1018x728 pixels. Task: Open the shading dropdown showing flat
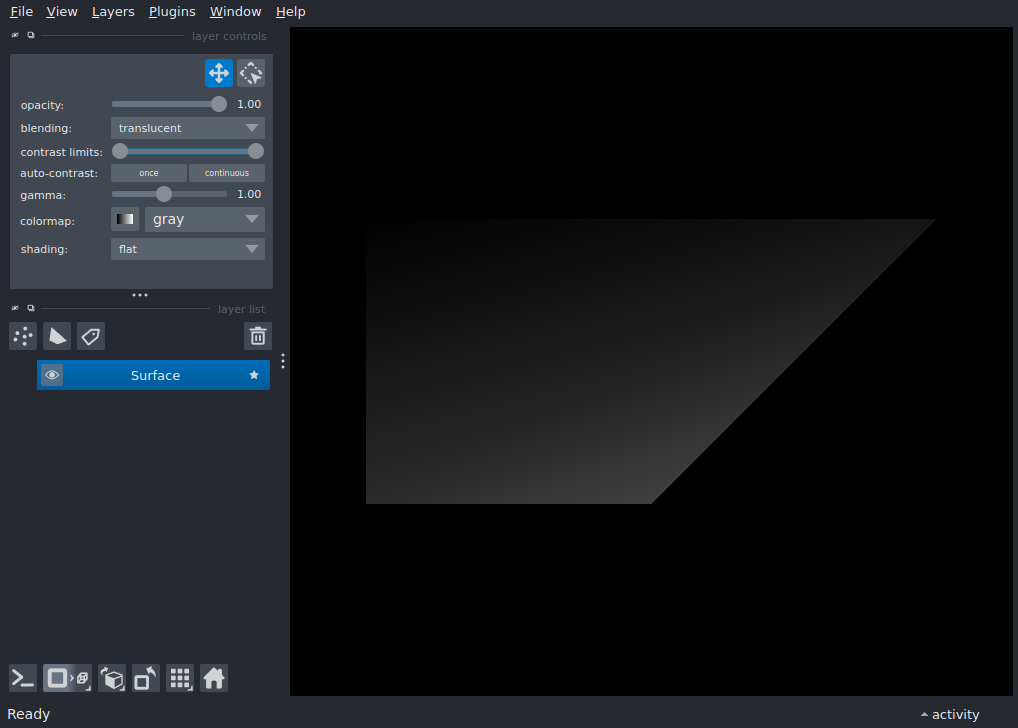point(187,249)
